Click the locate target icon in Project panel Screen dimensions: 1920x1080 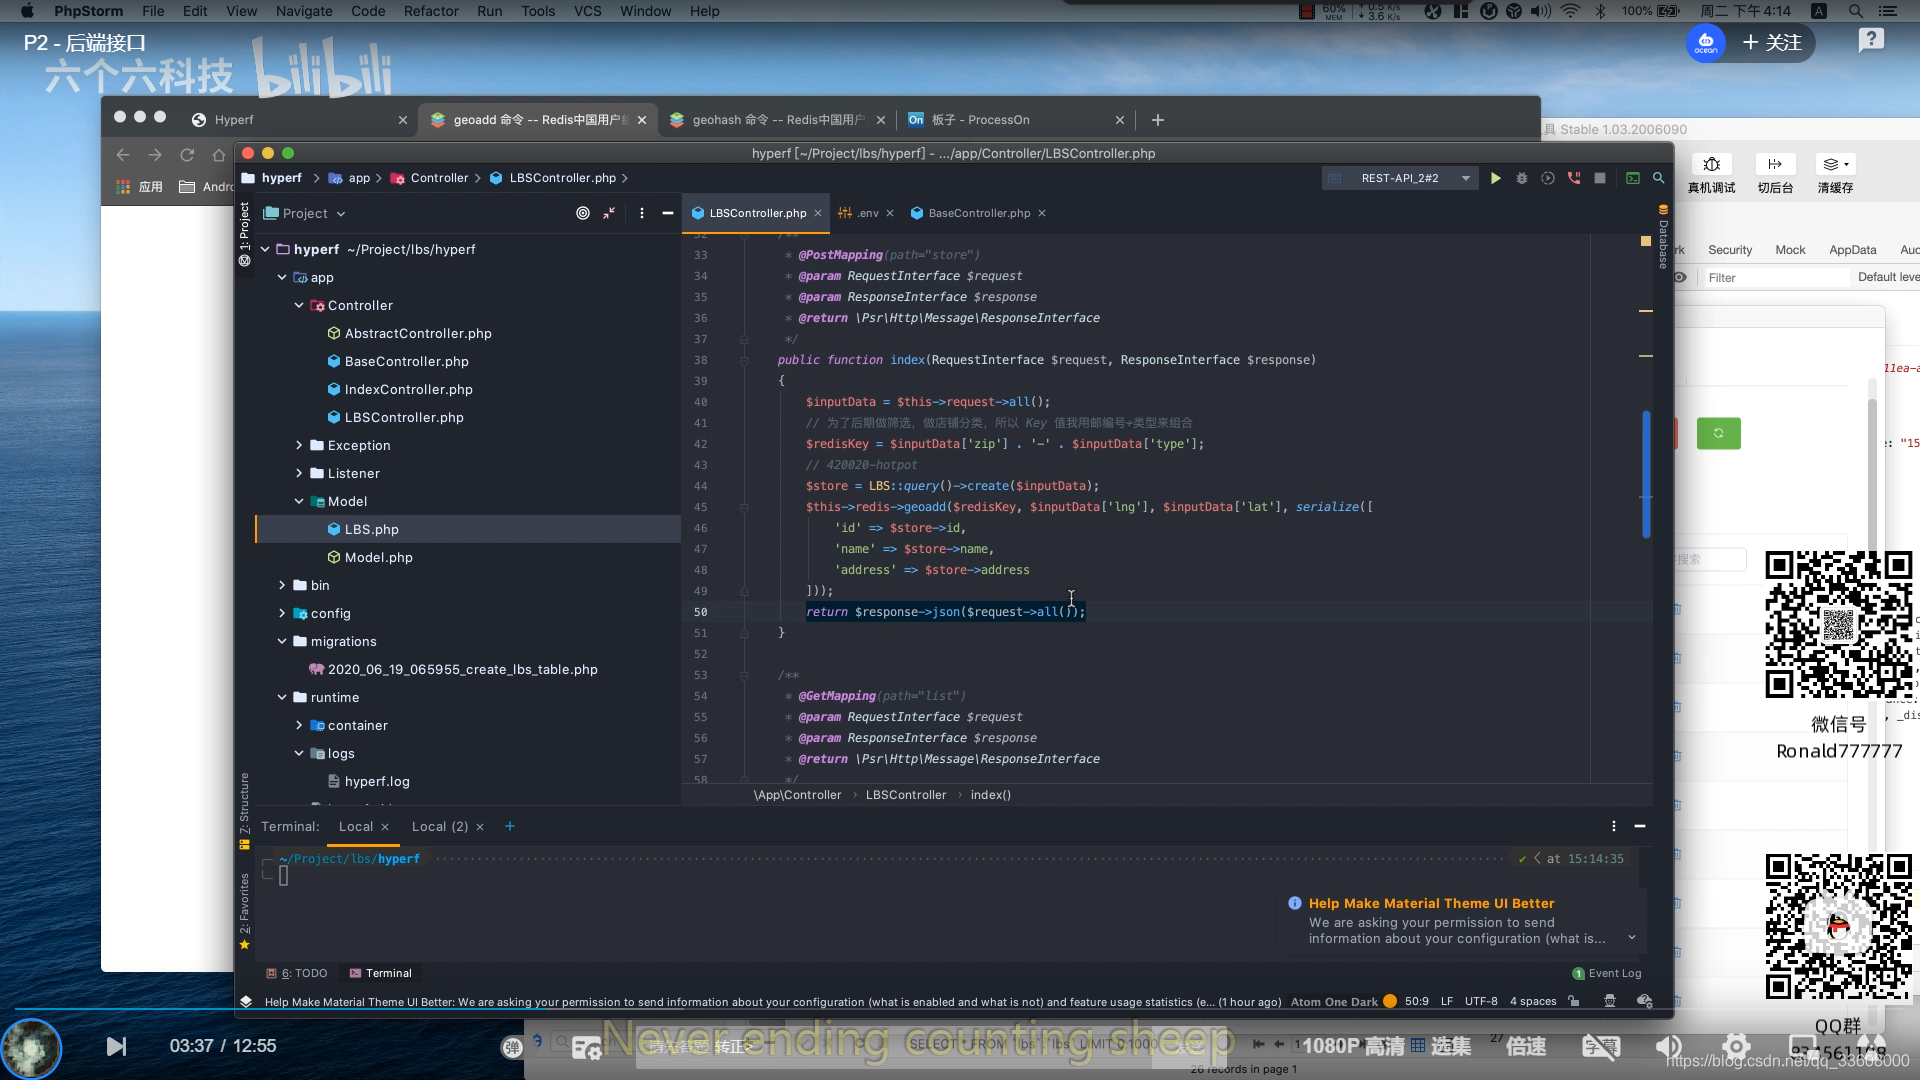tap(583, 213)
